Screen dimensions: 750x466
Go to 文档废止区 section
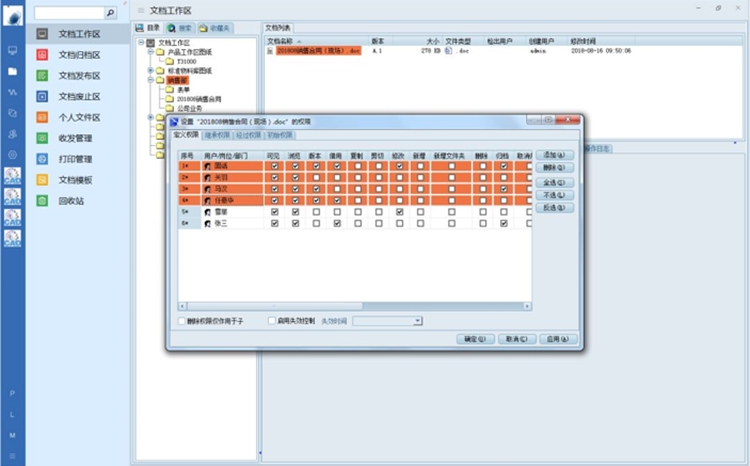click(x=79, y=97)
